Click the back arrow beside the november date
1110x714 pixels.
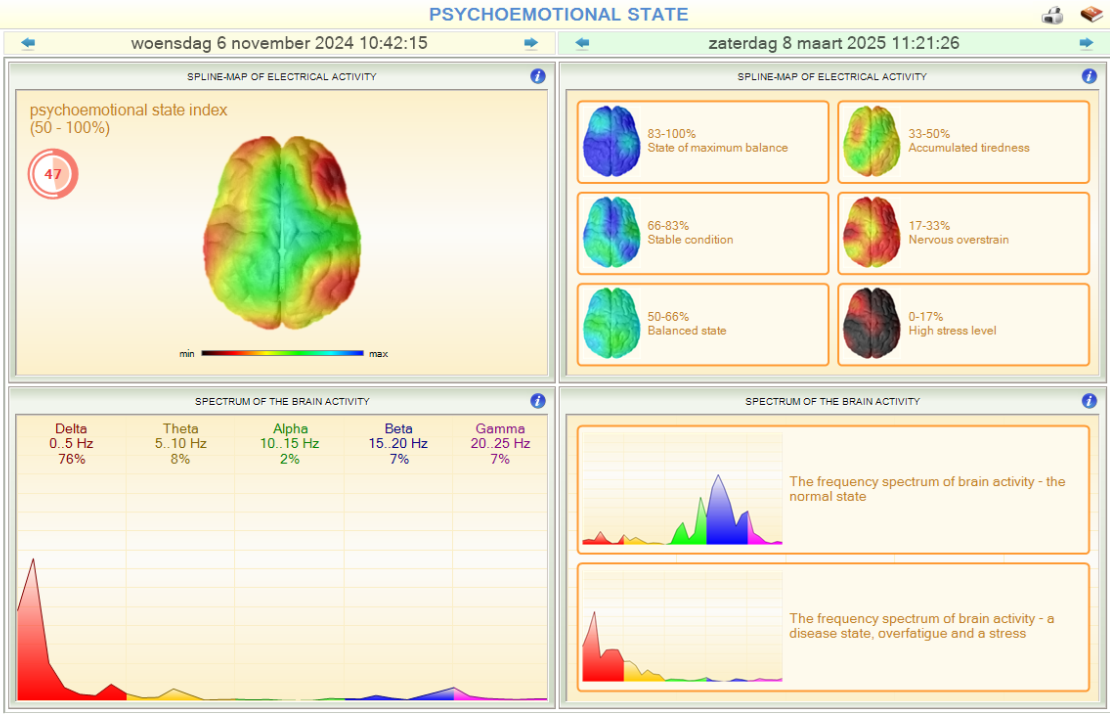[x=26, y=43]
